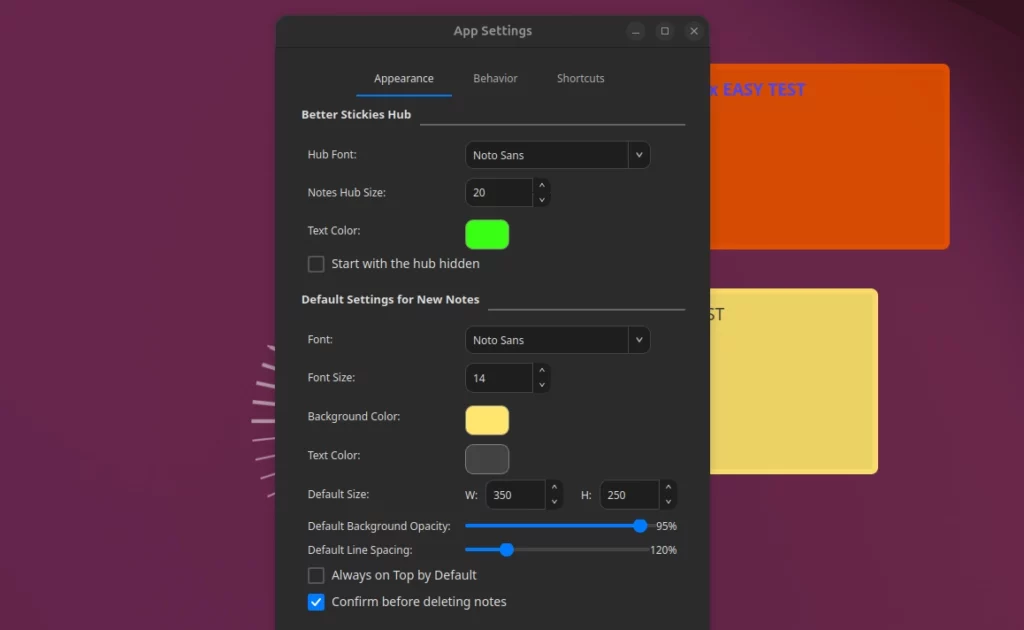1024x630 pixels.
Task: Click the default width field showing 350
Action: coord(516,495)
